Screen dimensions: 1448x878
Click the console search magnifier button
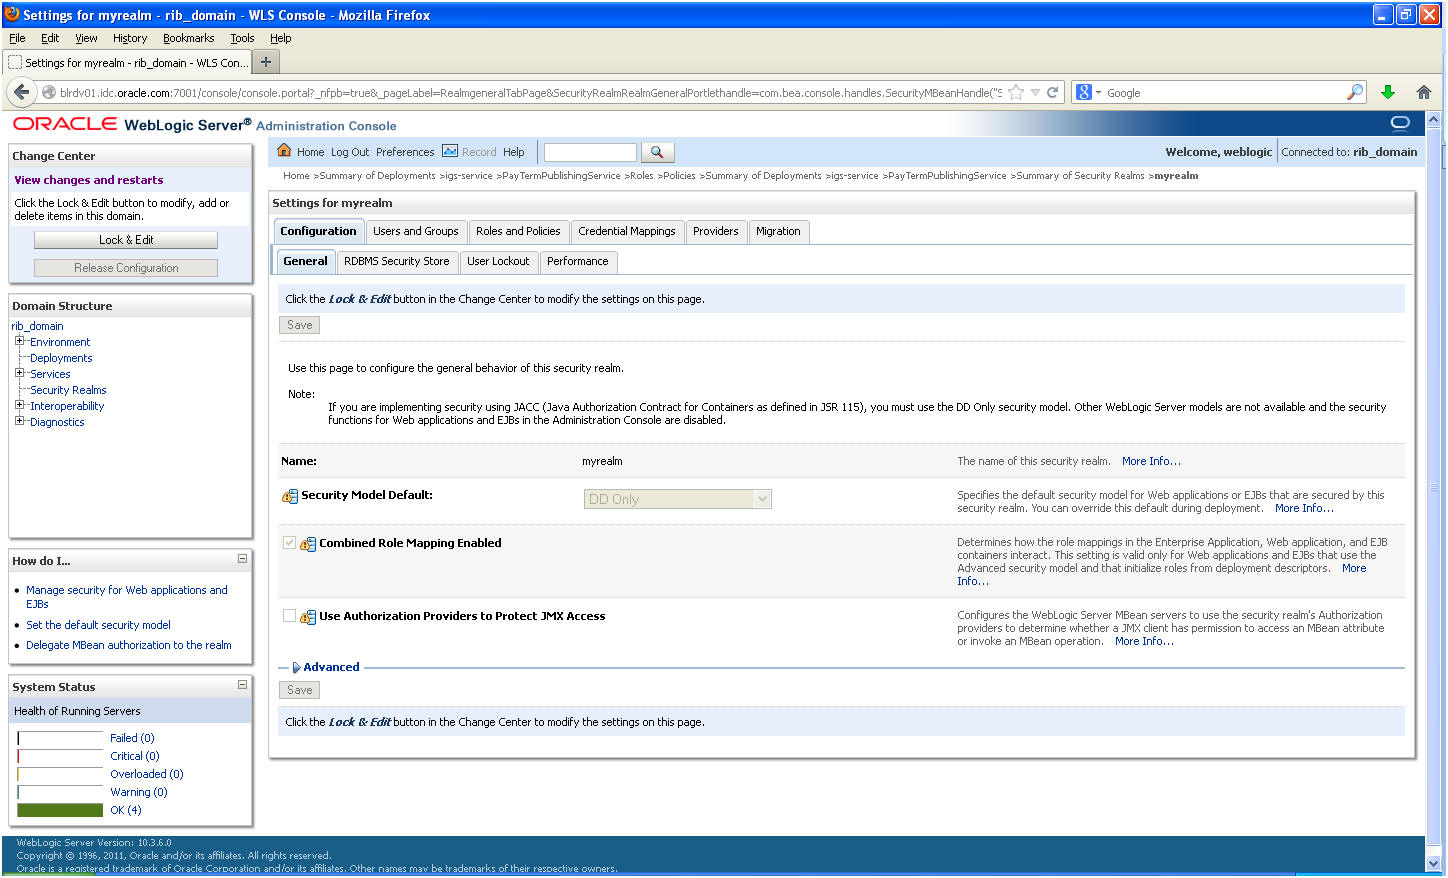click(x=657, y=152)
